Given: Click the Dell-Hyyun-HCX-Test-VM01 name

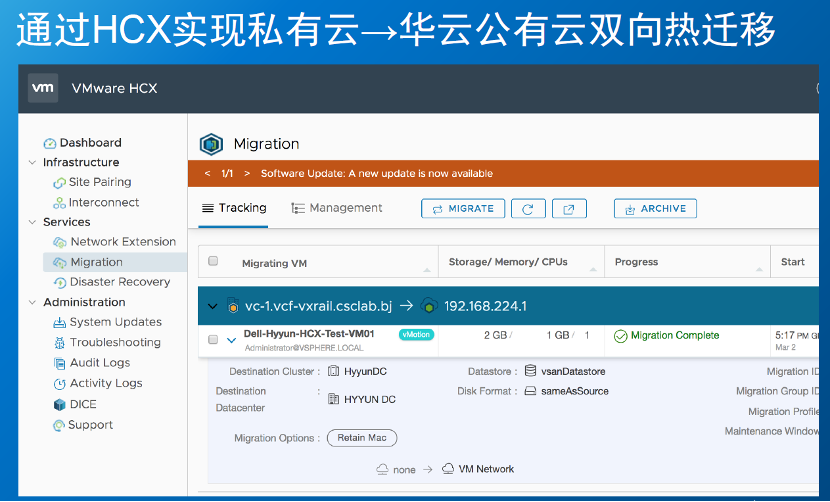Looking at the screenshot, I should pos(309,334).
